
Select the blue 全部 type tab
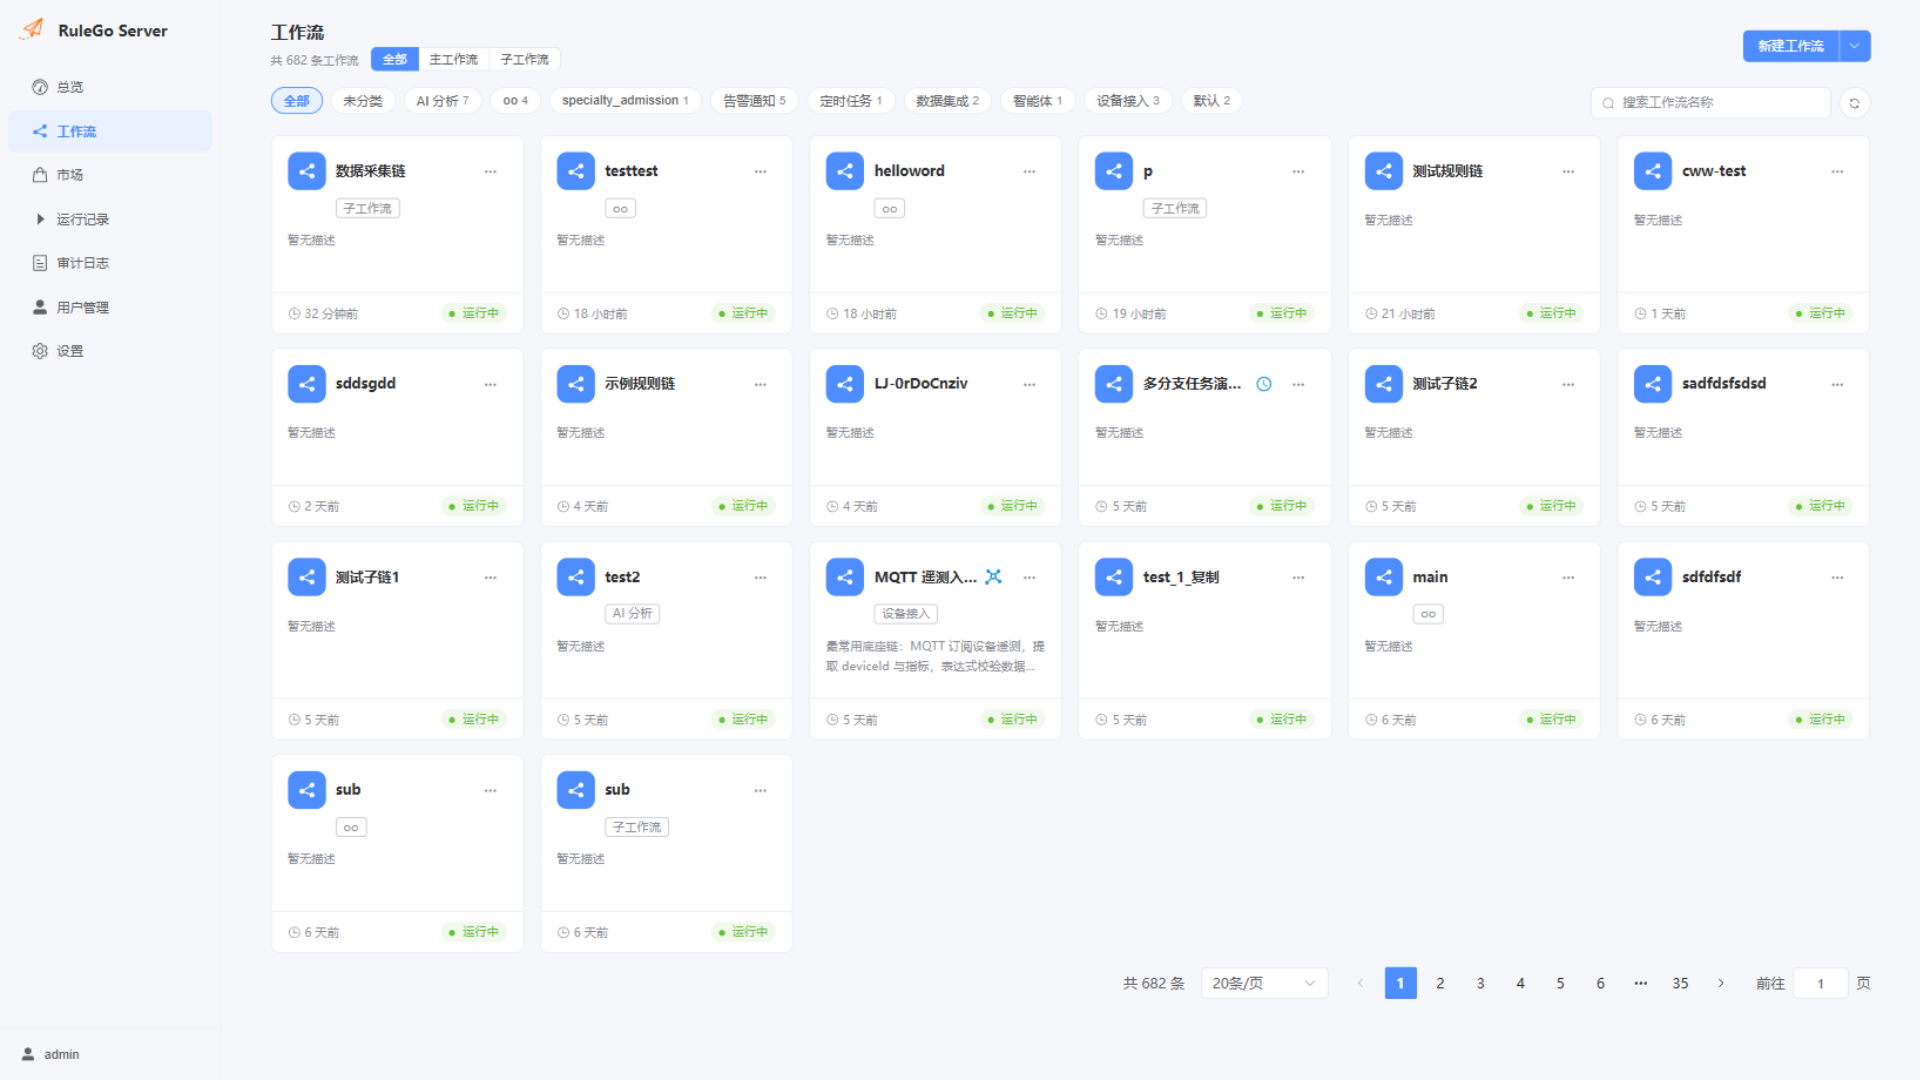click(395, 59)
